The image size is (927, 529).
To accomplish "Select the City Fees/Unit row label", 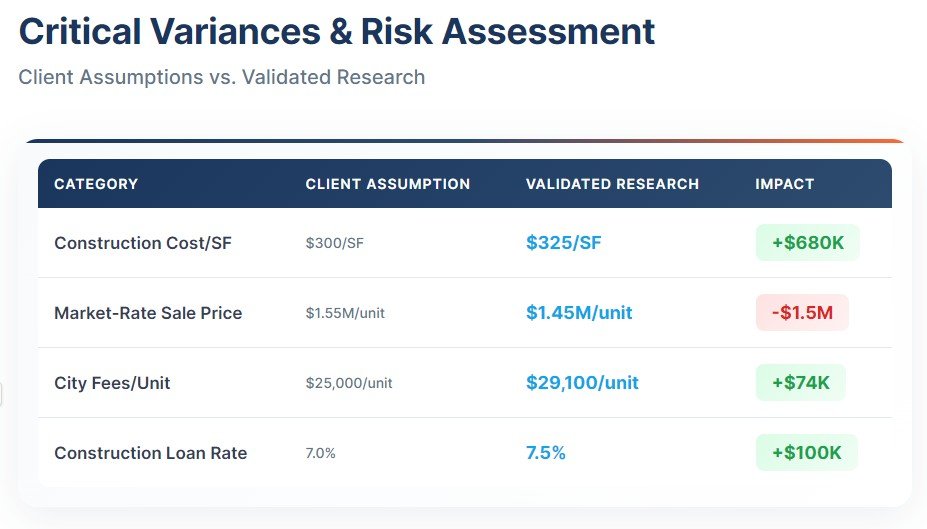I will pyautogui.click(x=112, y=383).
